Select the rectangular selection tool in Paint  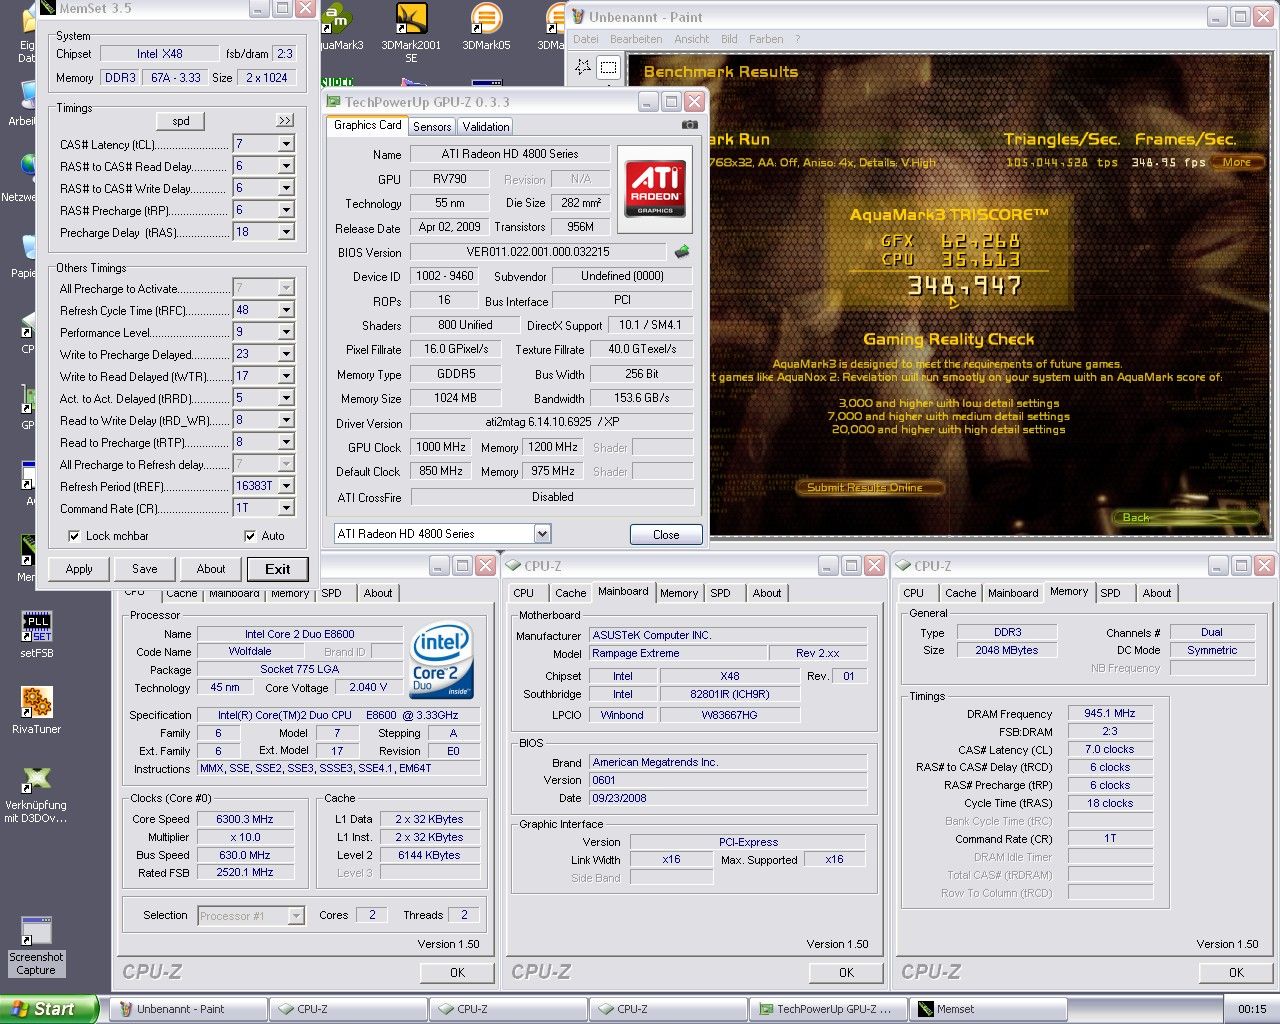pos(608,67)
